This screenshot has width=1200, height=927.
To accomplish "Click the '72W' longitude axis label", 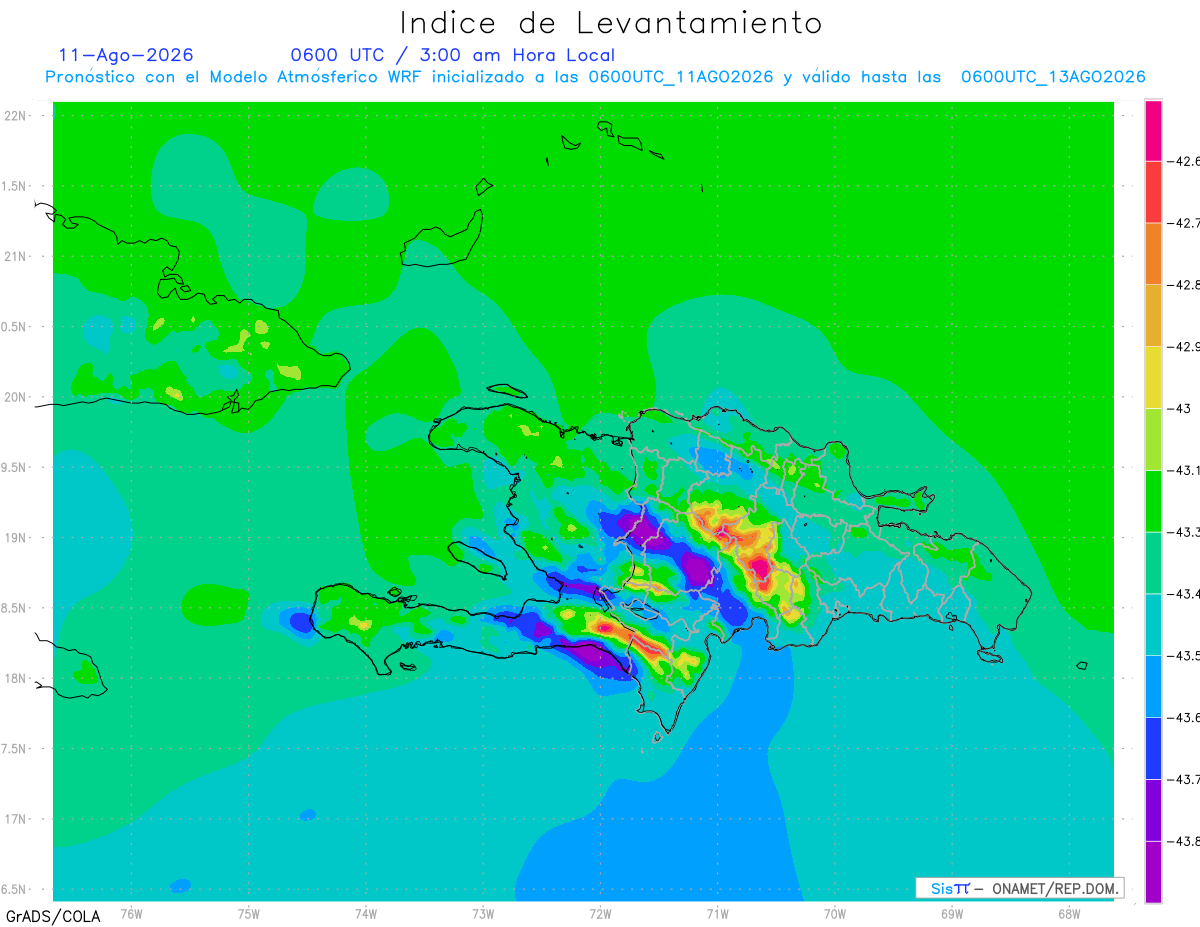I will (x=600, y=914).
